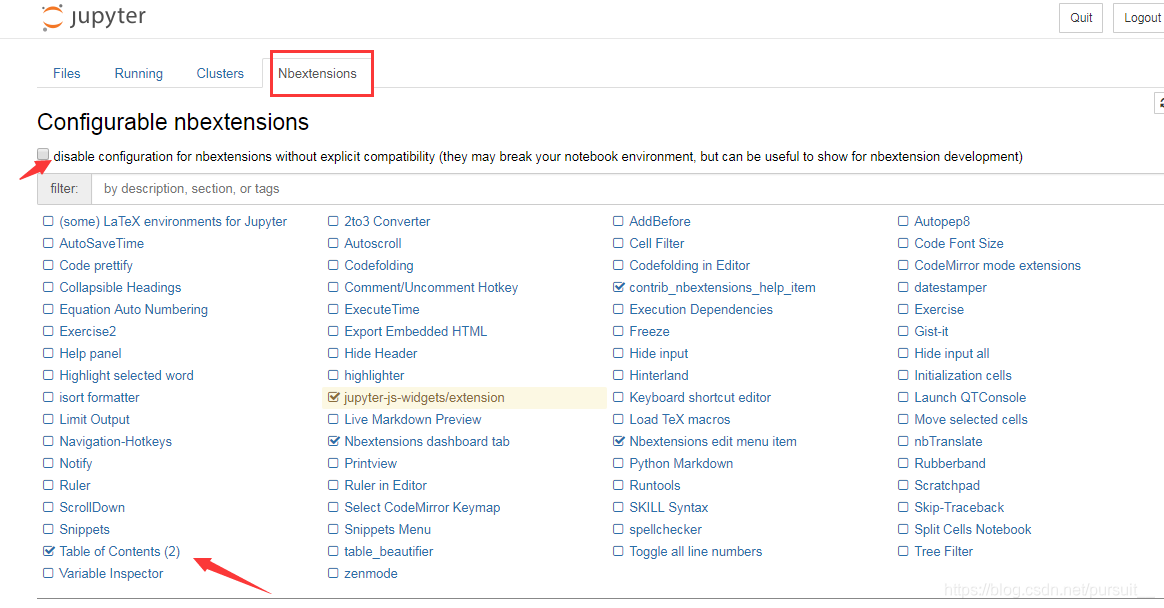
Task: Select Codefolding in Editor extension
Action: (x=690, y=266)
